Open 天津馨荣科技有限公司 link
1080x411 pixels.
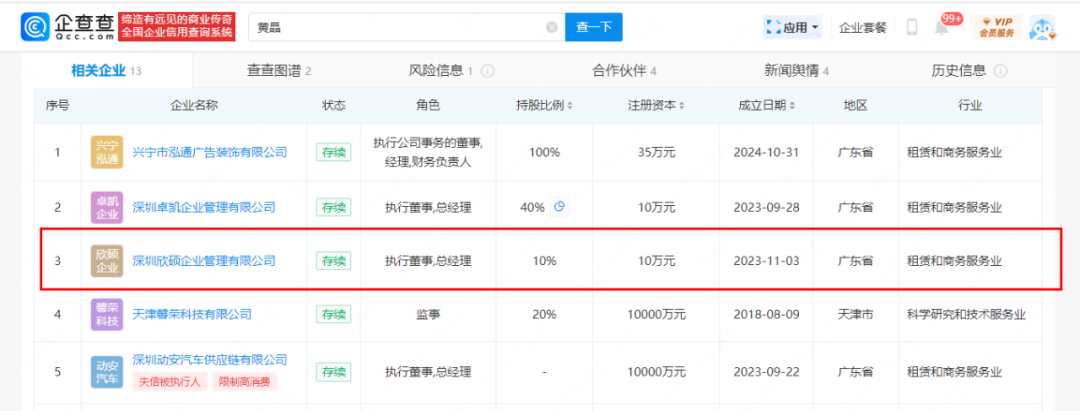[191, 315]
